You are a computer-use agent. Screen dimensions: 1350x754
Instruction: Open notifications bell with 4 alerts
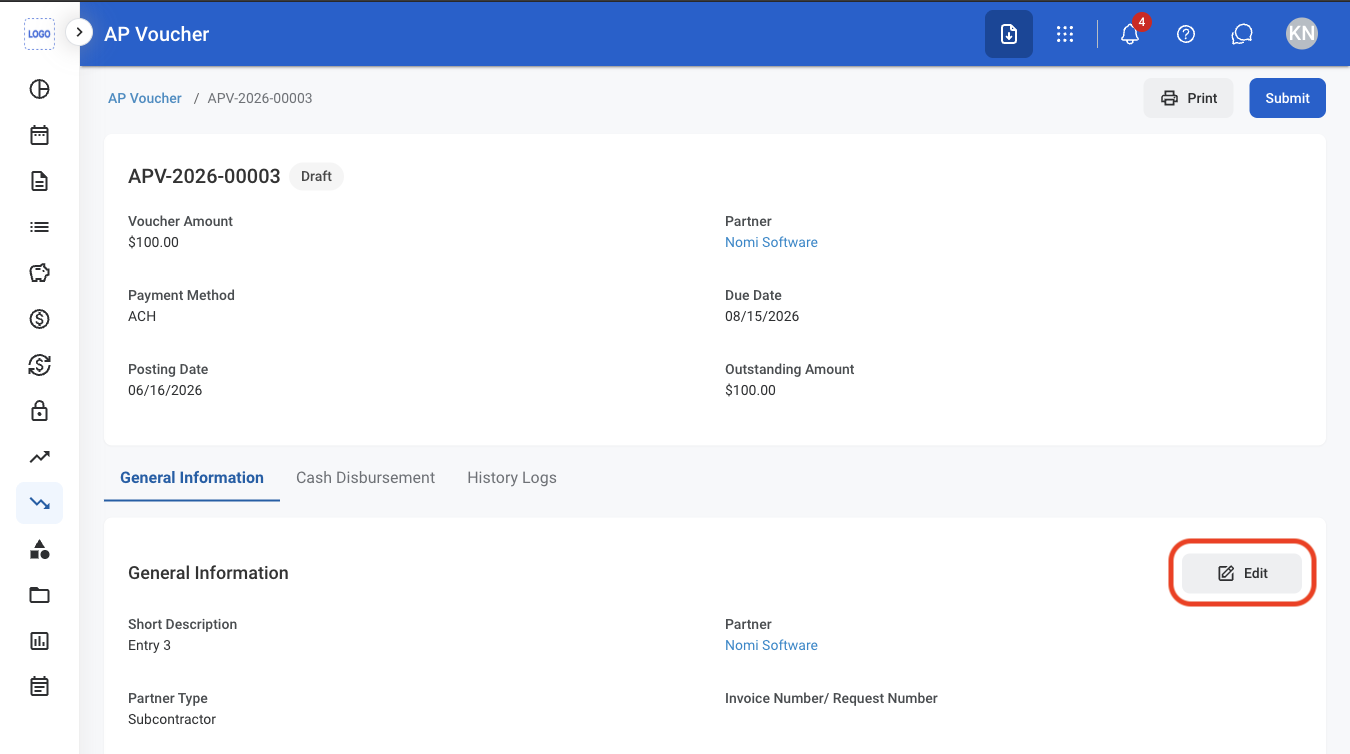pos(1130,34)
